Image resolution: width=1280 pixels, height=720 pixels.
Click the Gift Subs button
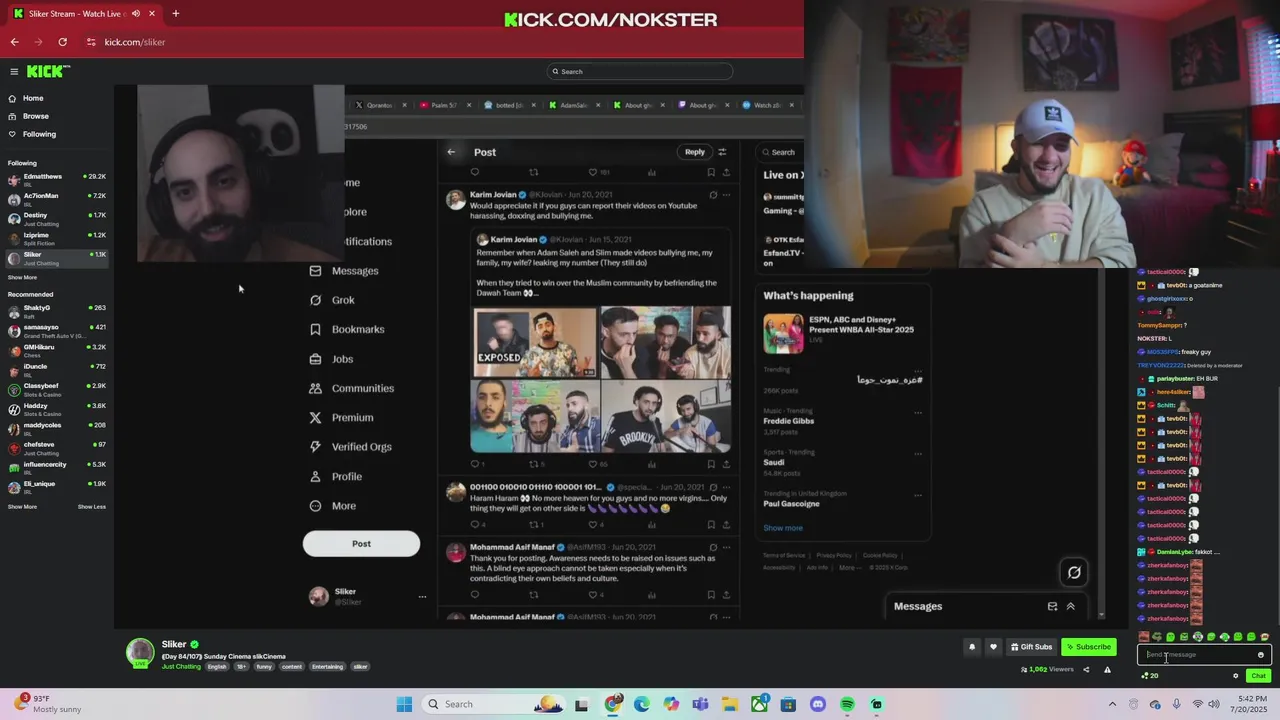(x=1031, y=647)
